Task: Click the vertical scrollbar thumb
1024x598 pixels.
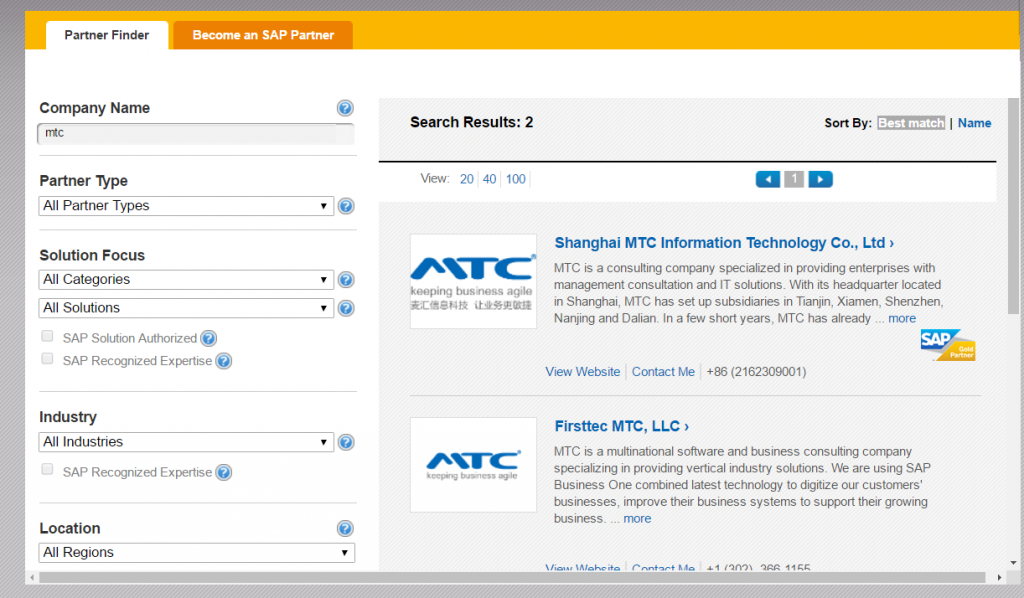Action: pos(1013,206)
